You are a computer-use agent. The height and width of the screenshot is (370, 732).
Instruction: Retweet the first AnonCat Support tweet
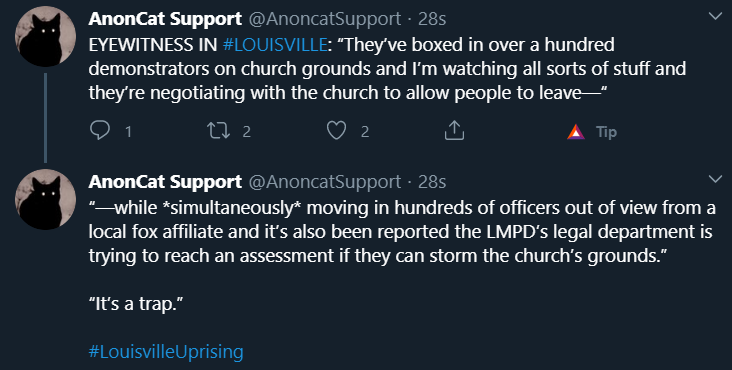pyautogui.click(x=218, y=131)
